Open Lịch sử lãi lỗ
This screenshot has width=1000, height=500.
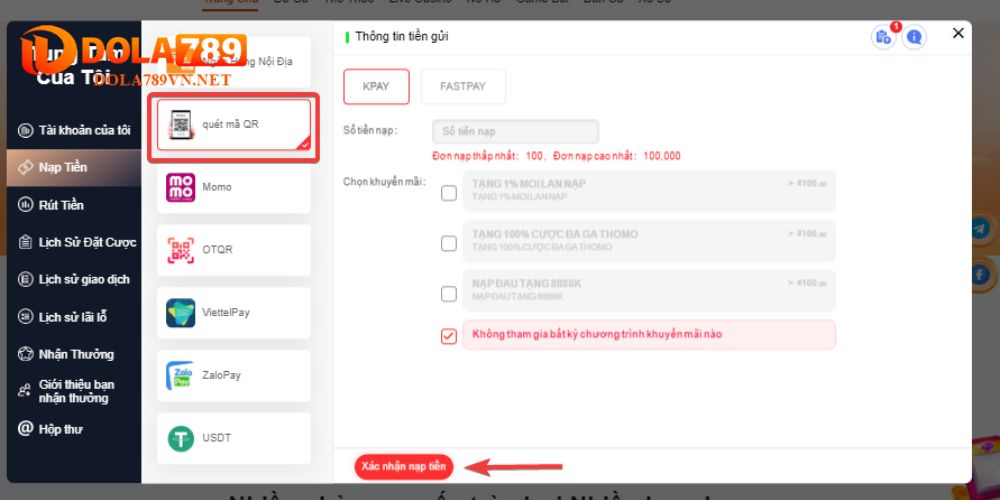(x=74, y=317)
